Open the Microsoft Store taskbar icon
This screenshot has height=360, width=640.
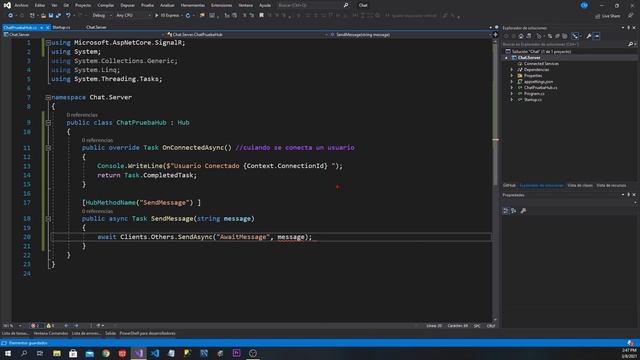73,353
